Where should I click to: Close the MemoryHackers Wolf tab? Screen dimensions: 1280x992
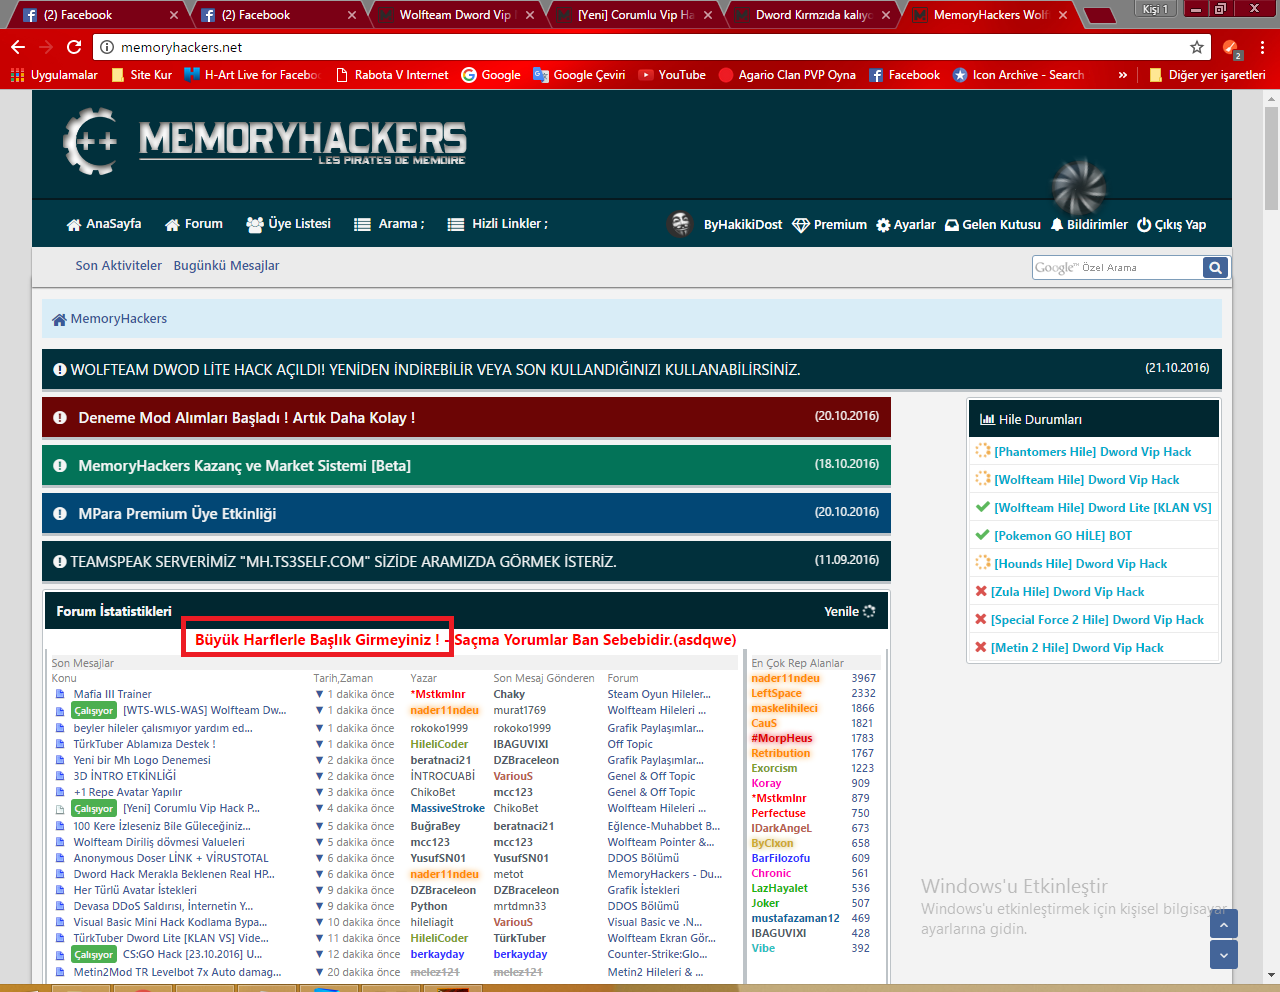(1063, 15)
